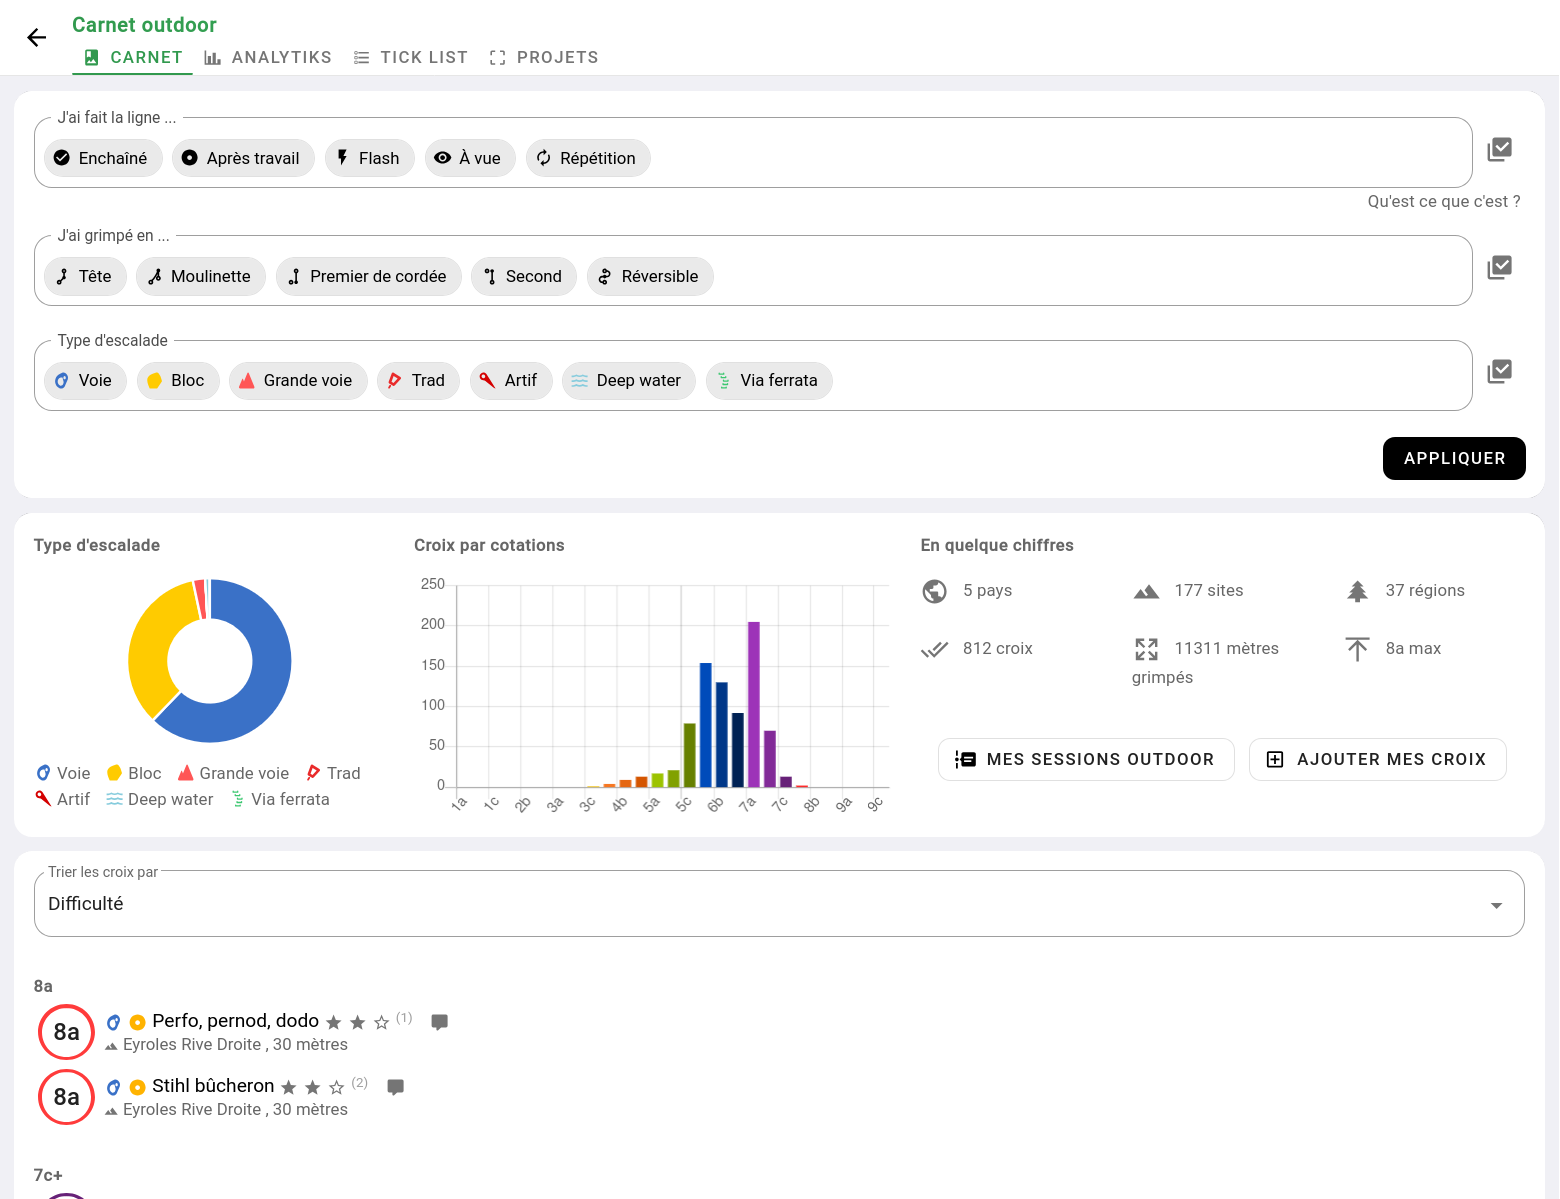Open comment icon for Perfo, pernod, dodo
This screenshot has height=1199, width=1560.
point(439,1022)
